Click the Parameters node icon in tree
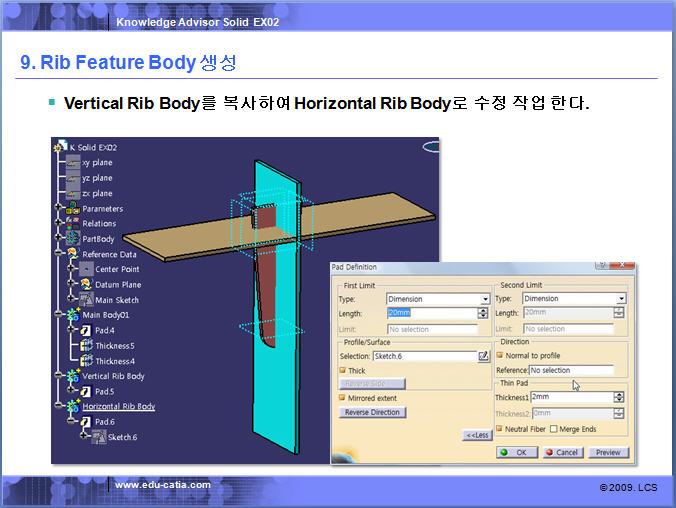 tap(72, 209)
